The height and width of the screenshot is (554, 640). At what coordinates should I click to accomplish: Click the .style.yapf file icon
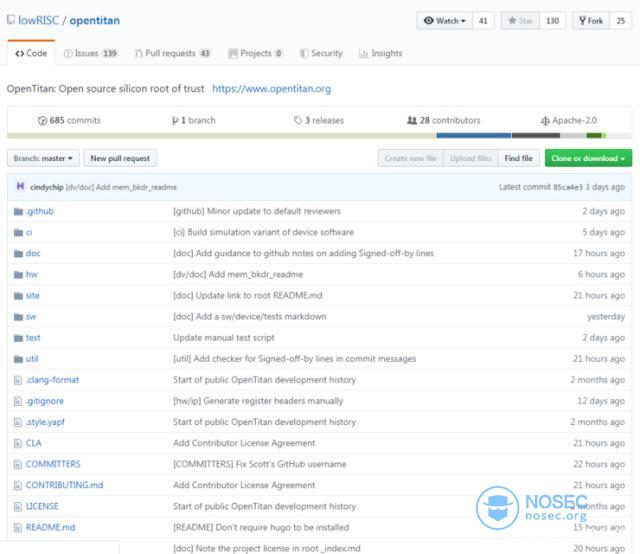18,422
